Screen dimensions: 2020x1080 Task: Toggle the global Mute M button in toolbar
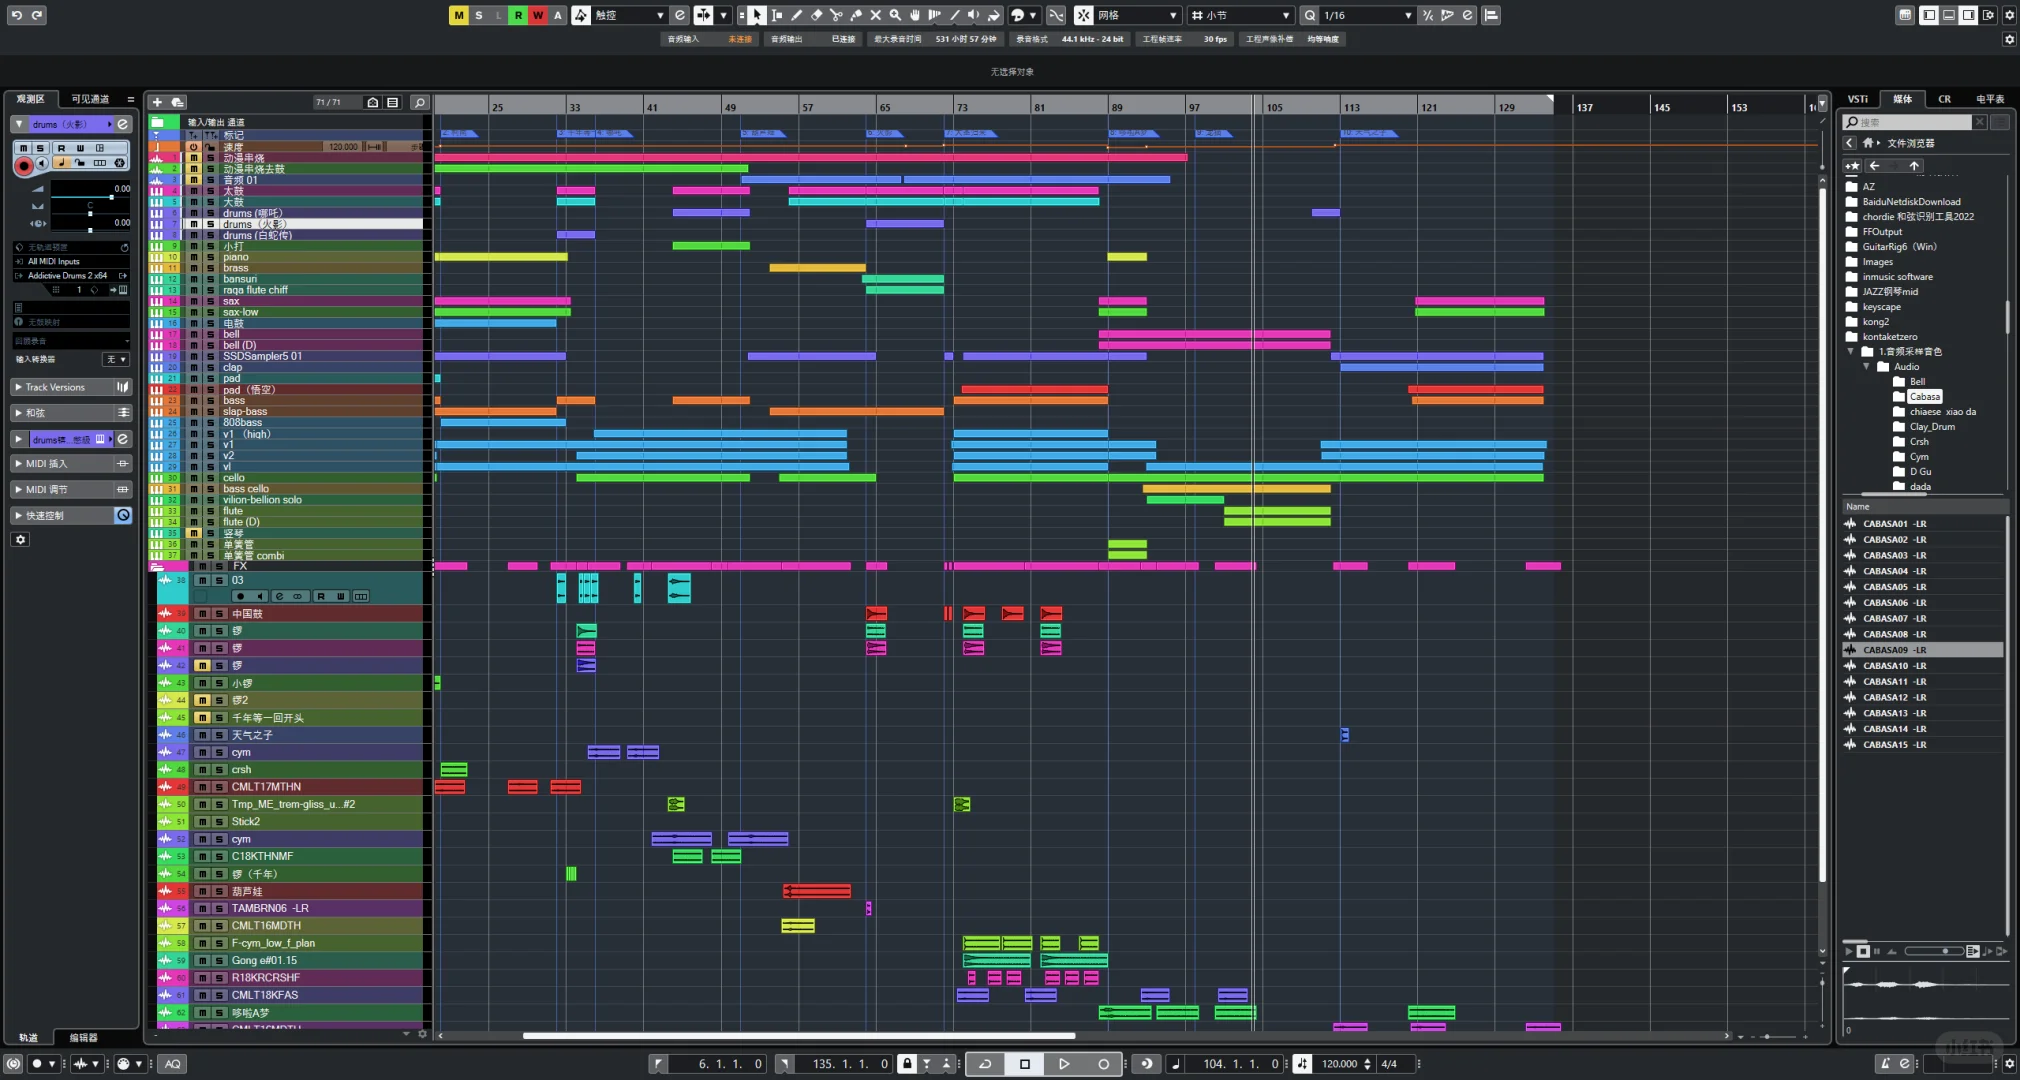(458, 15)
